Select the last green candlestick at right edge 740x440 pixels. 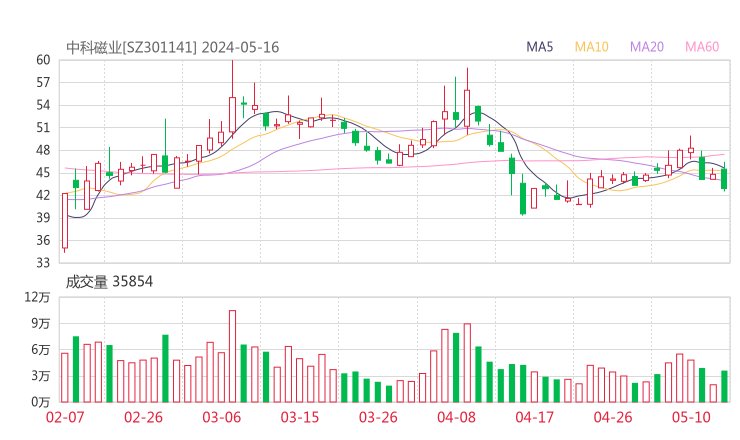coord(724,178)
